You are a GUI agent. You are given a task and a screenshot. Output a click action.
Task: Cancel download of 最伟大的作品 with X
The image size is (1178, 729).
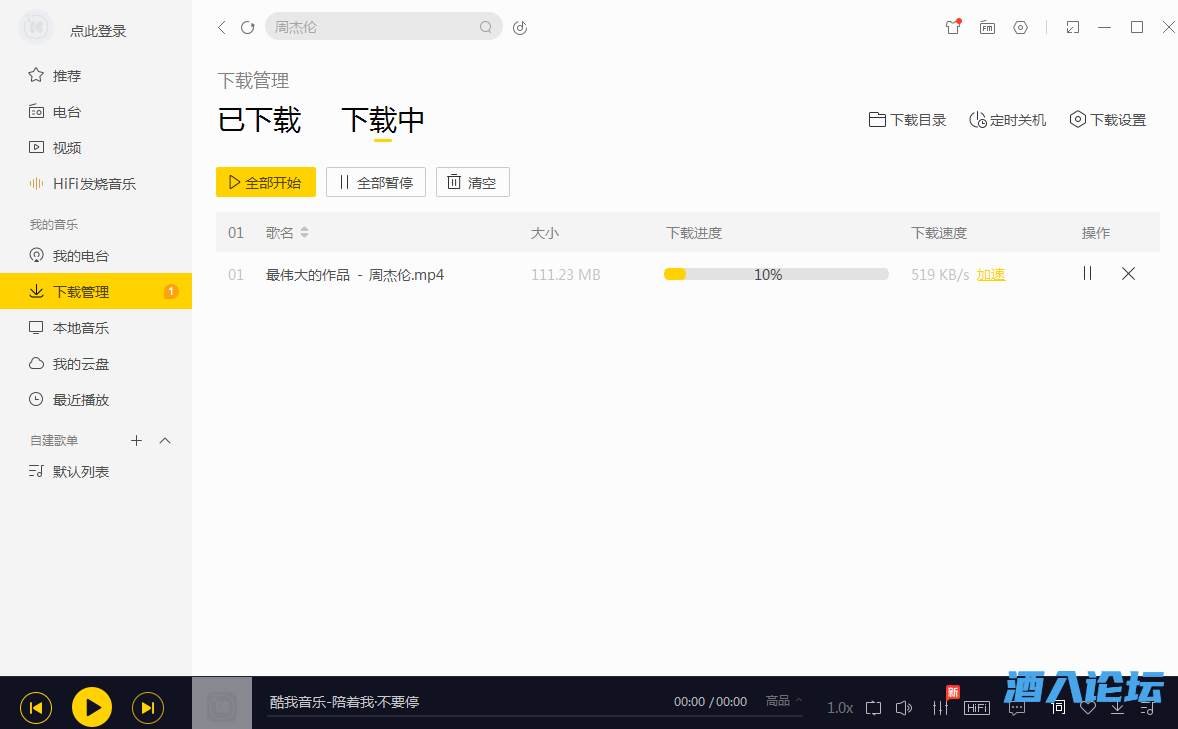1128,273
